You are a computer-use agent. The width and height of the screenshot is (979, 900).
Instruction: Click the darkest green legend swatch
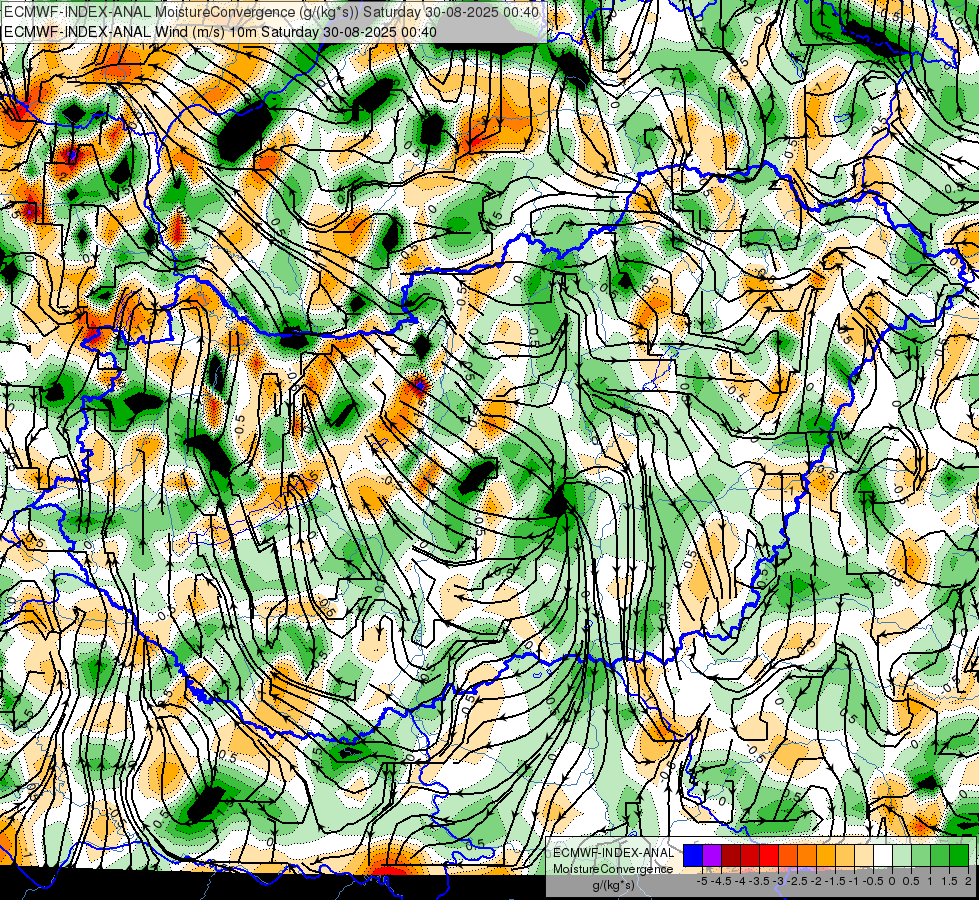click(x=959, y=856)
